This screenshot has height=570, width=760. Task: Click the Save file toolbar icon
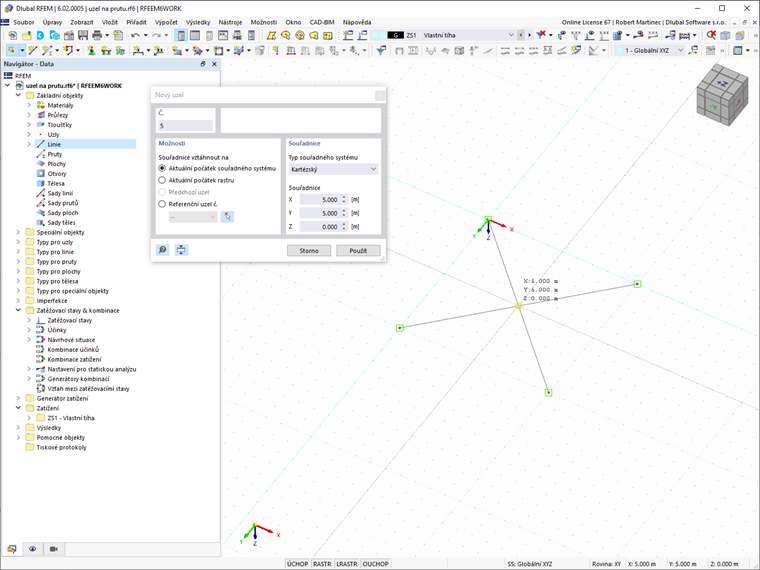tap(83, 35)
